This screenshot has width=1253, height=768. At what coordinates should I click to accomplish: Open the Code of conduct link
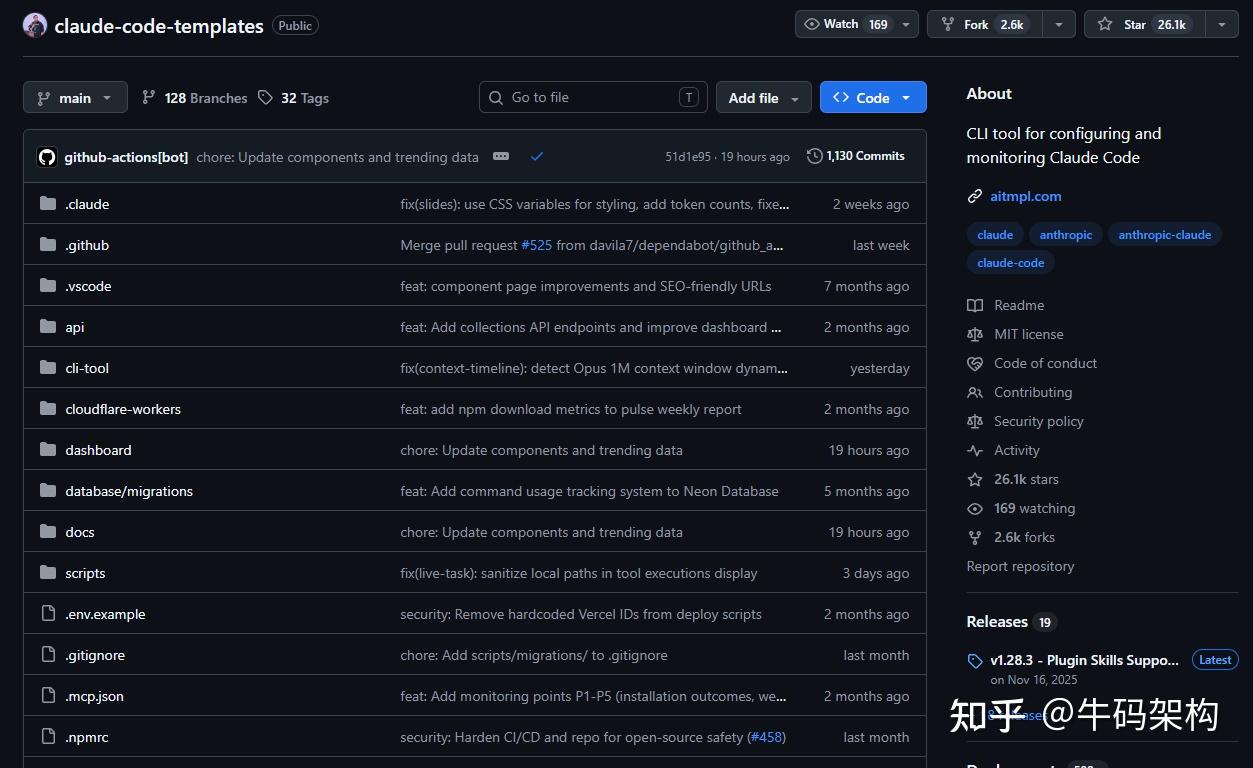tap(1045, 364)
